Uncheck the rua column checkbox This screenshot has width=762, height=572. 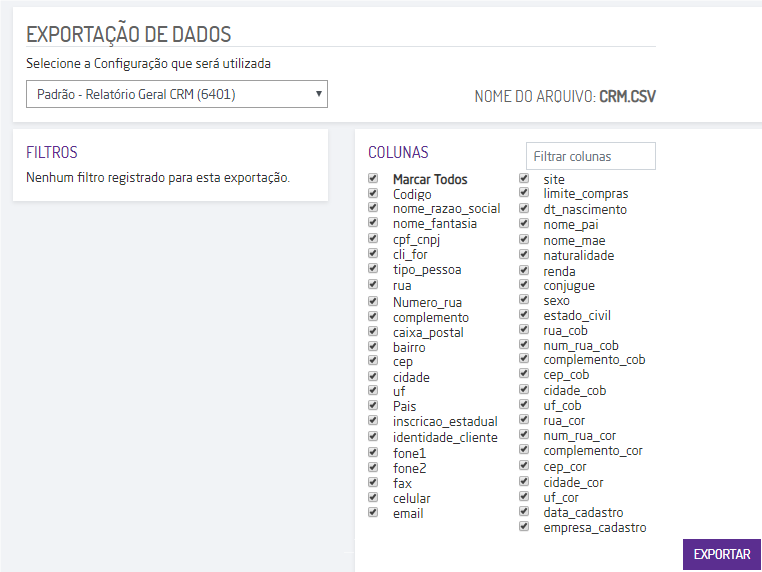373,284
